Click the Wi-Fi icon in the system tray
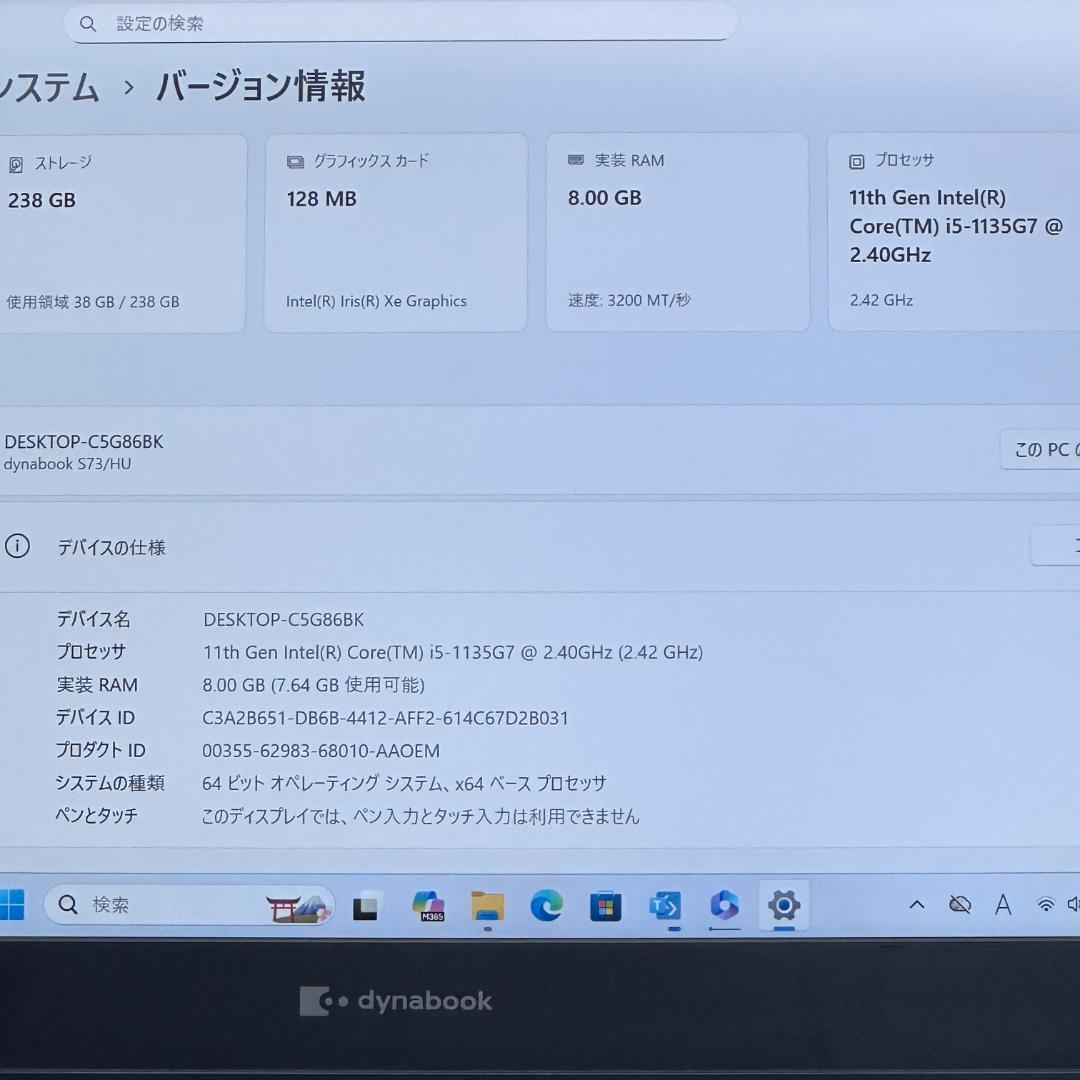1080x1080 pixels. (x=1047, y=904)
